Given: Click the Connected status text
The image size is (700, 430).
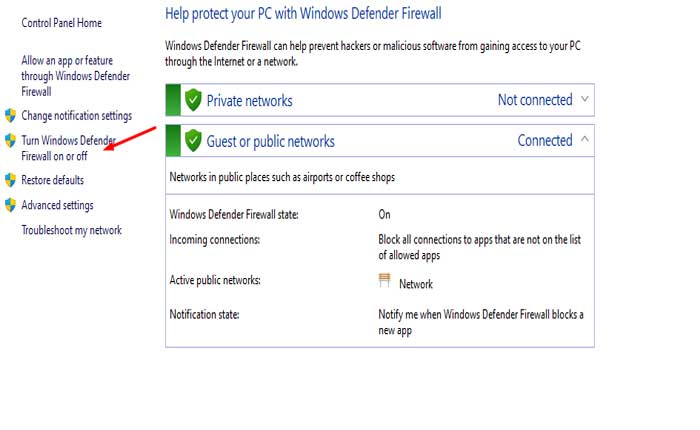Looking at the screenshot, I should [x=545, y=141].
